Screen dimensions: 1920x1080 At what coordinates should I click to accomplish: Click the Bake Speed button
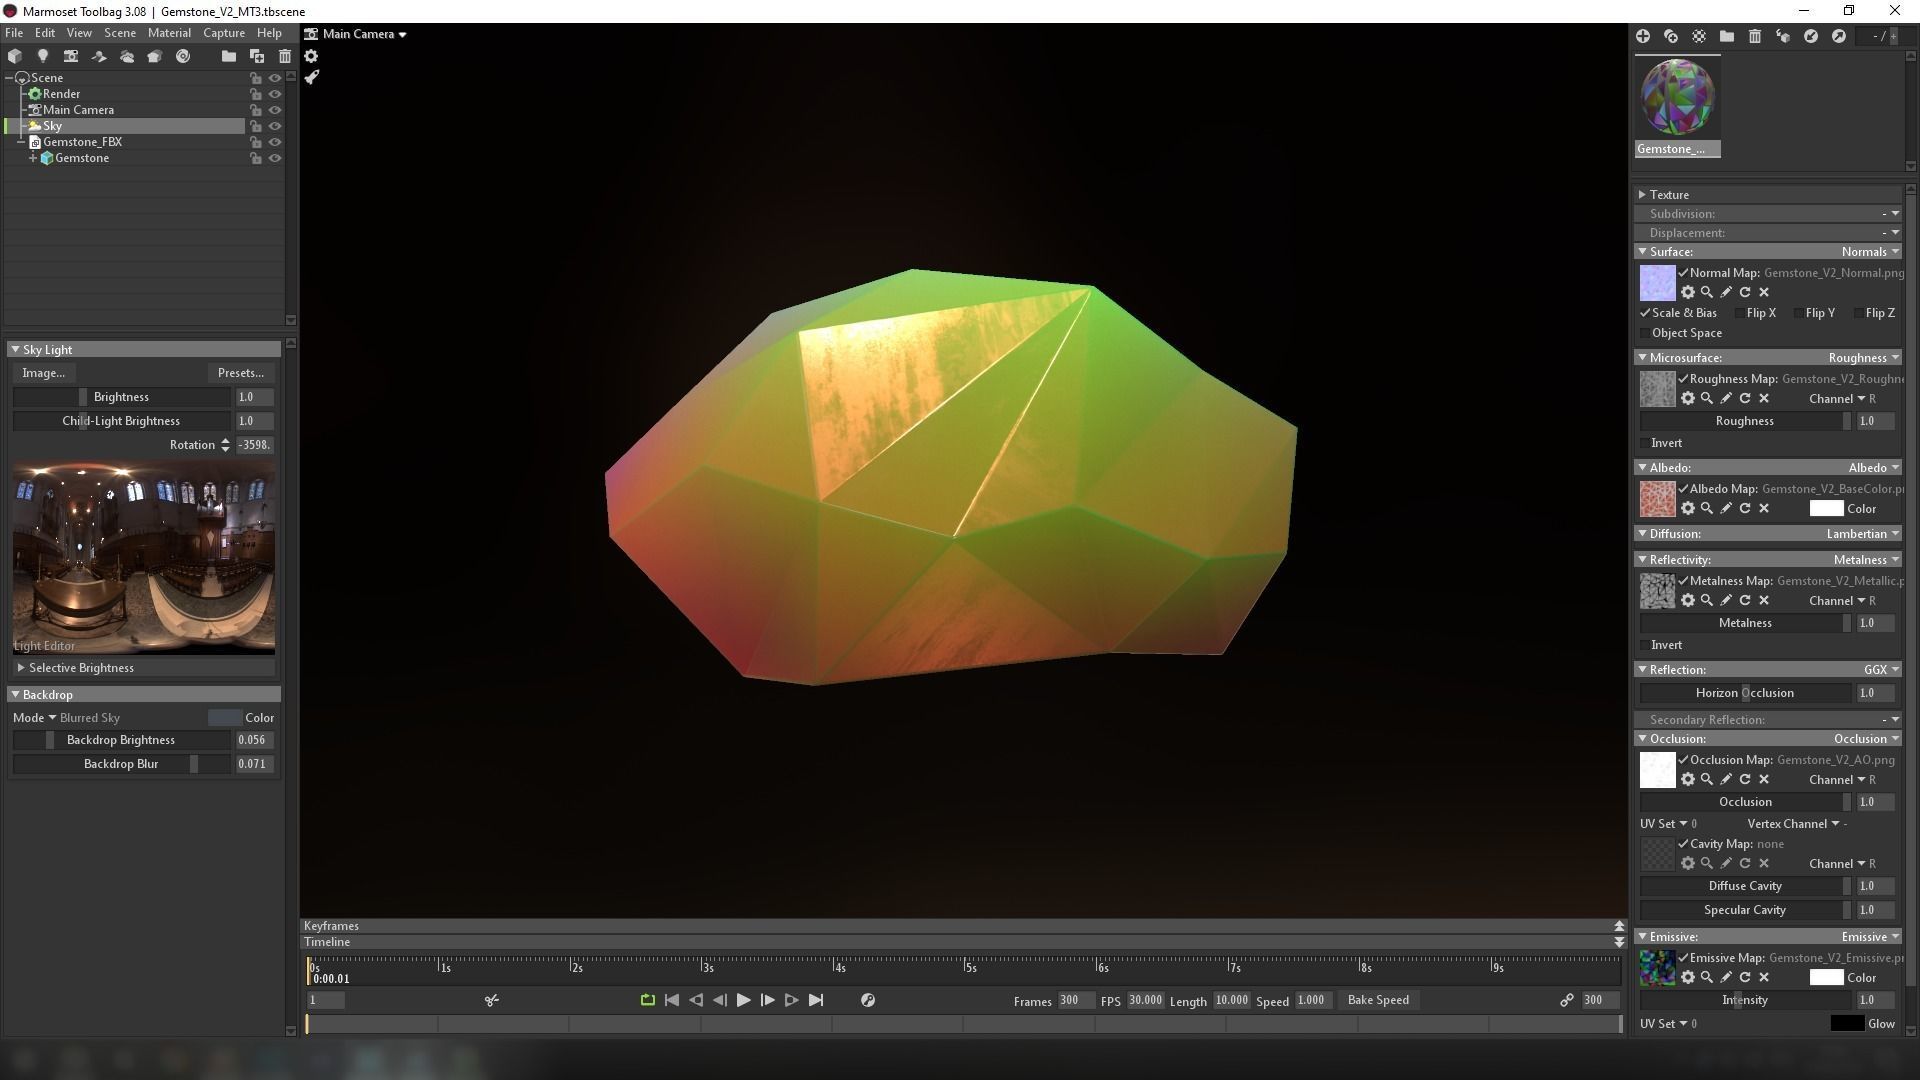click(x=1377, y=1000)
